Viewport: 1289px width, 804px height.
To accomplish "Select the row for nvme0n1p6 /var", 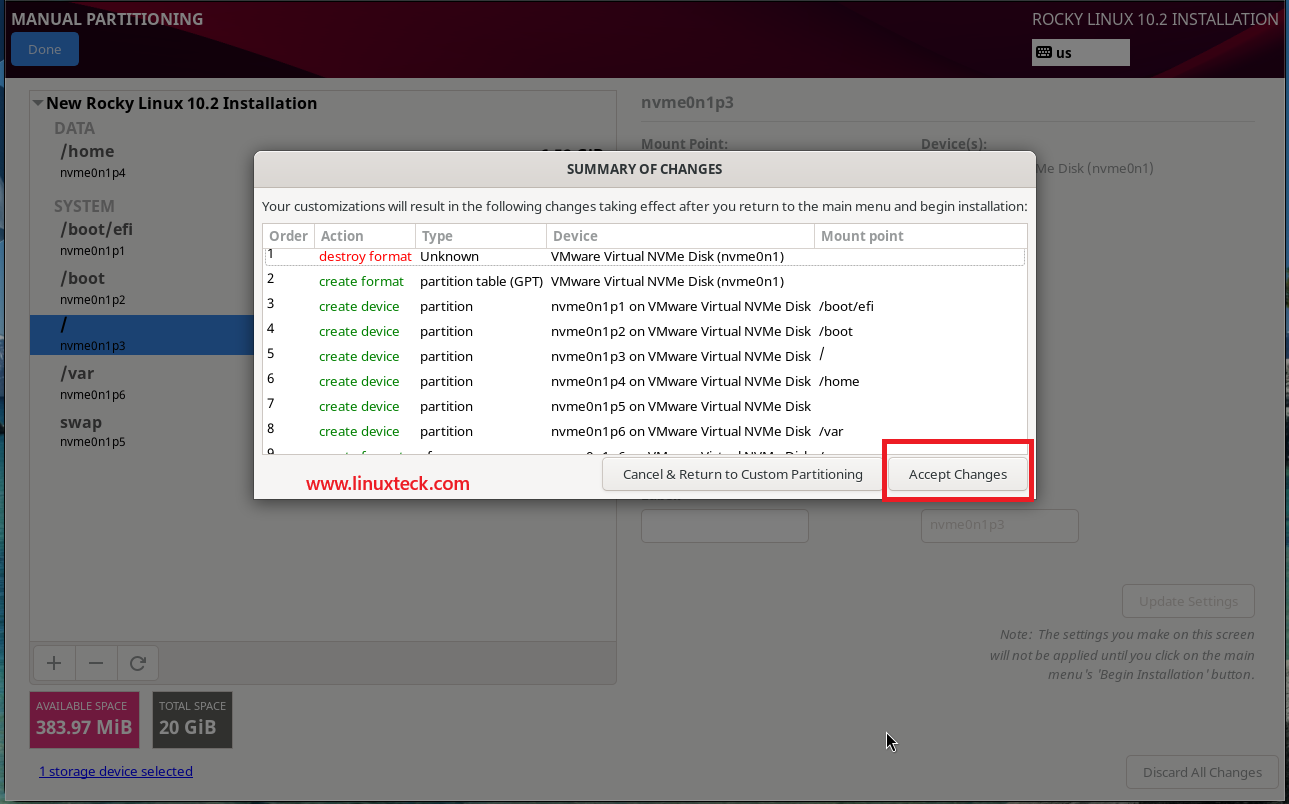I will (645, 431).
